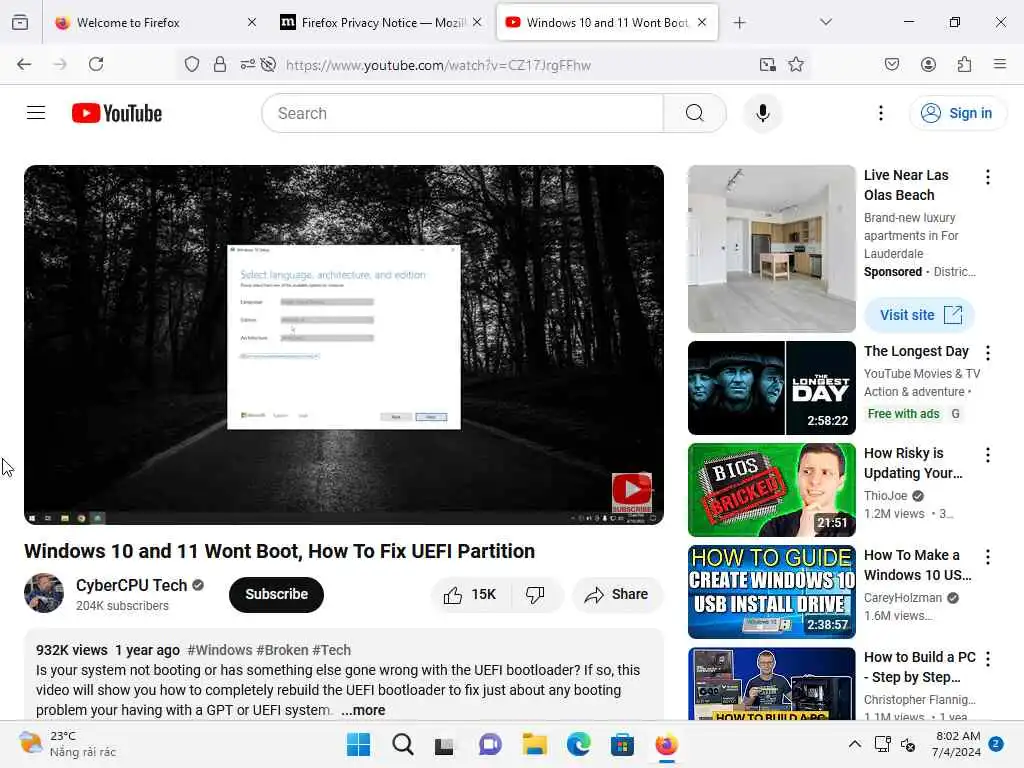The width and height of the screenshot is (1024, 768).
Task: Open weather widget showing 23°C
Action: pyautogui.click(x=68, y=744)
